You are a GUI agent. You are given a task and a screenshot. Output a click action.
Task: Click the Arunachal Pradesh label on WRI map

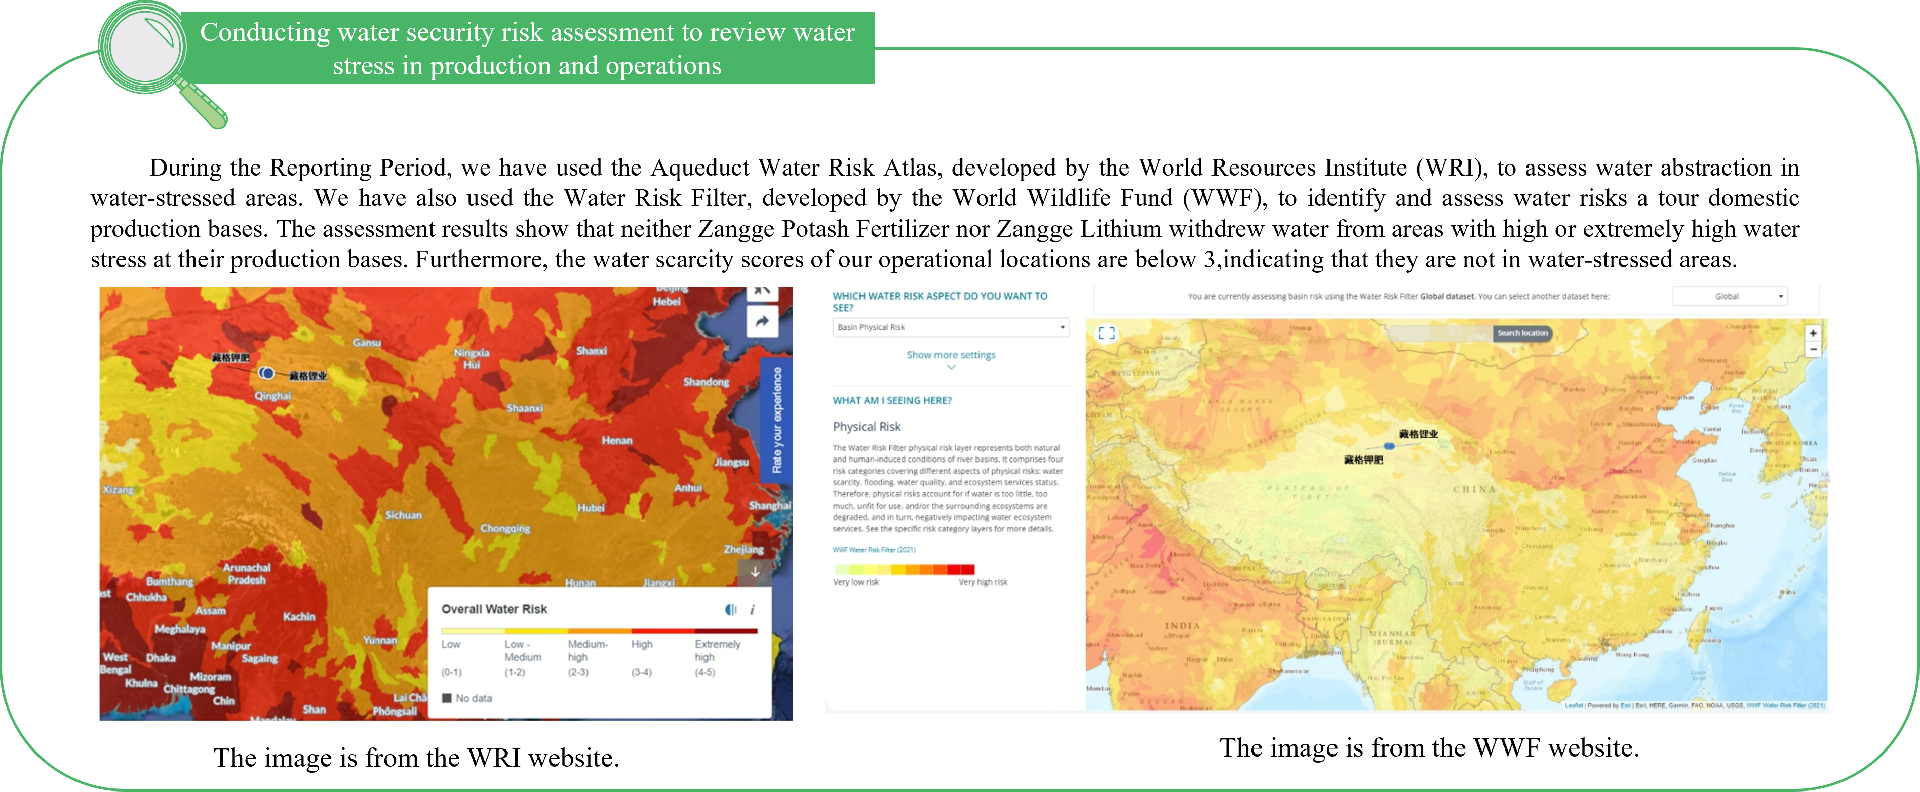click(247, 574)
